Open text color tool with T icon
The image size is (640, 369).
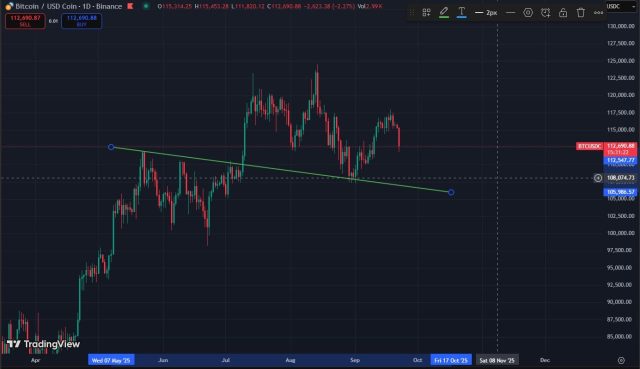[x=462, y=12]
